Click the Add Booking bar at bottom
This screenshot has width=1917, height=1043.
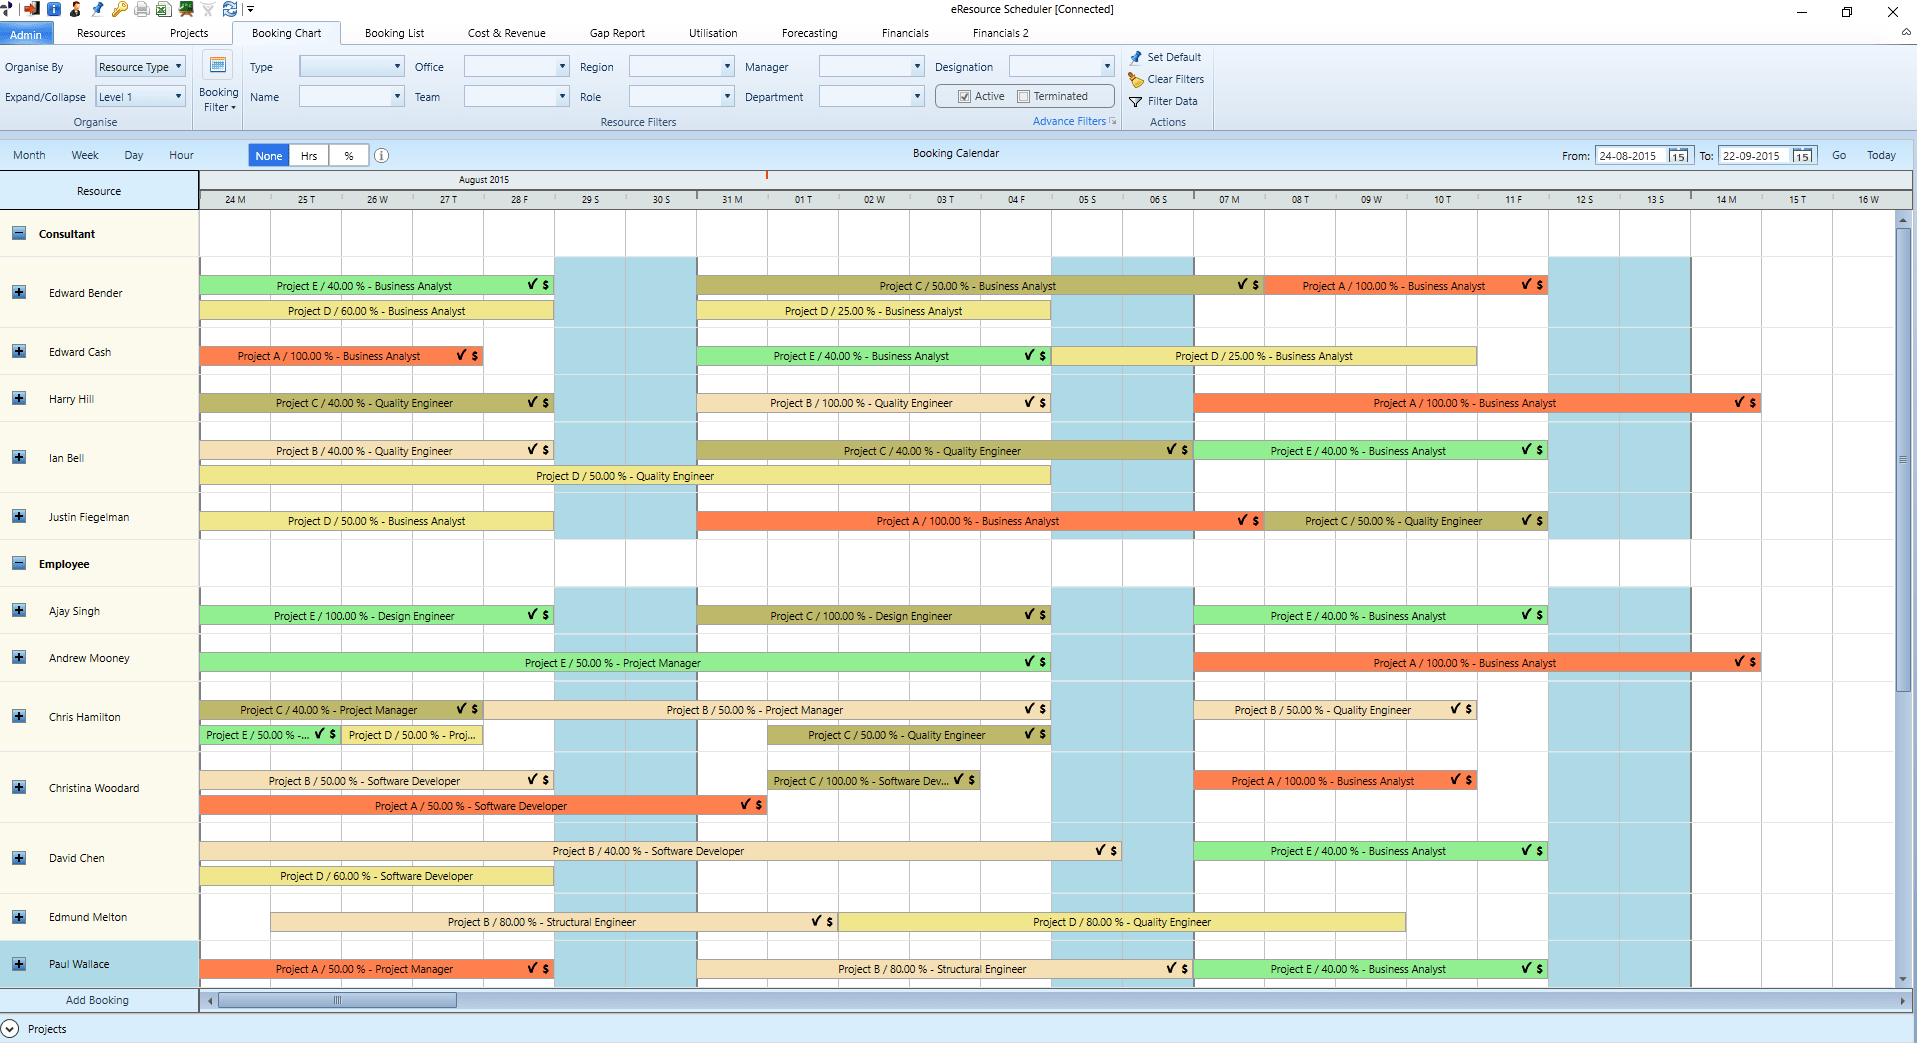97,1000
